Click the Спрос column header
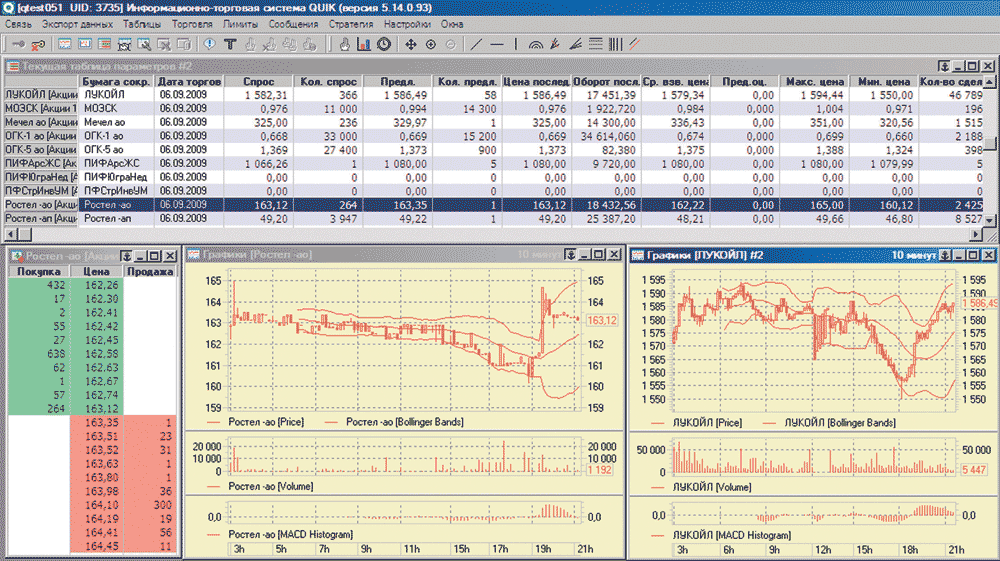Viewport: 1000px width, 561px height. [x=258, y=82]
